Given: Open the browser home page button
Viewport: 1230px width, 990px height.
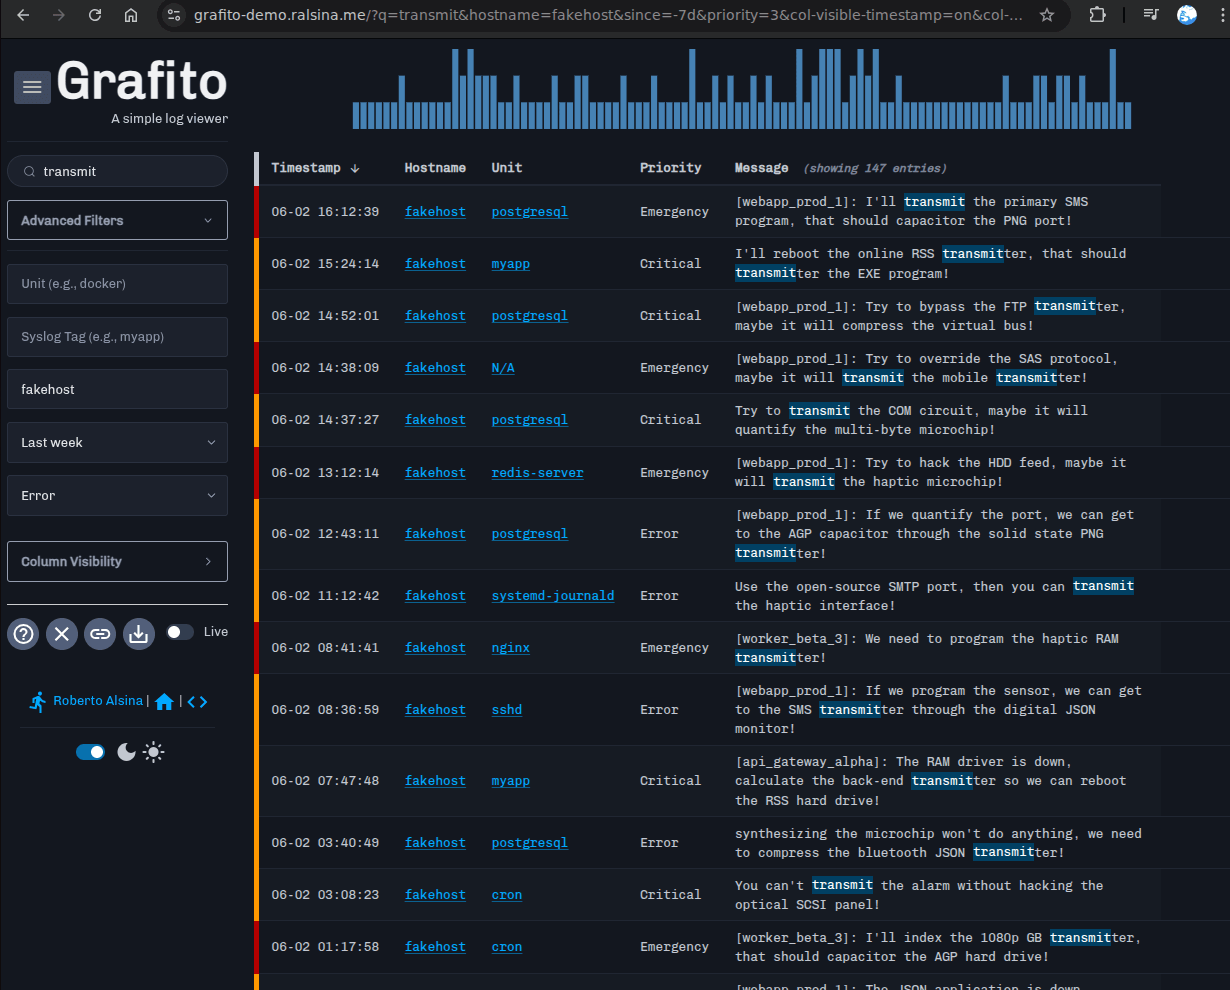Looking at the screenshot, I should coord(131,15).
